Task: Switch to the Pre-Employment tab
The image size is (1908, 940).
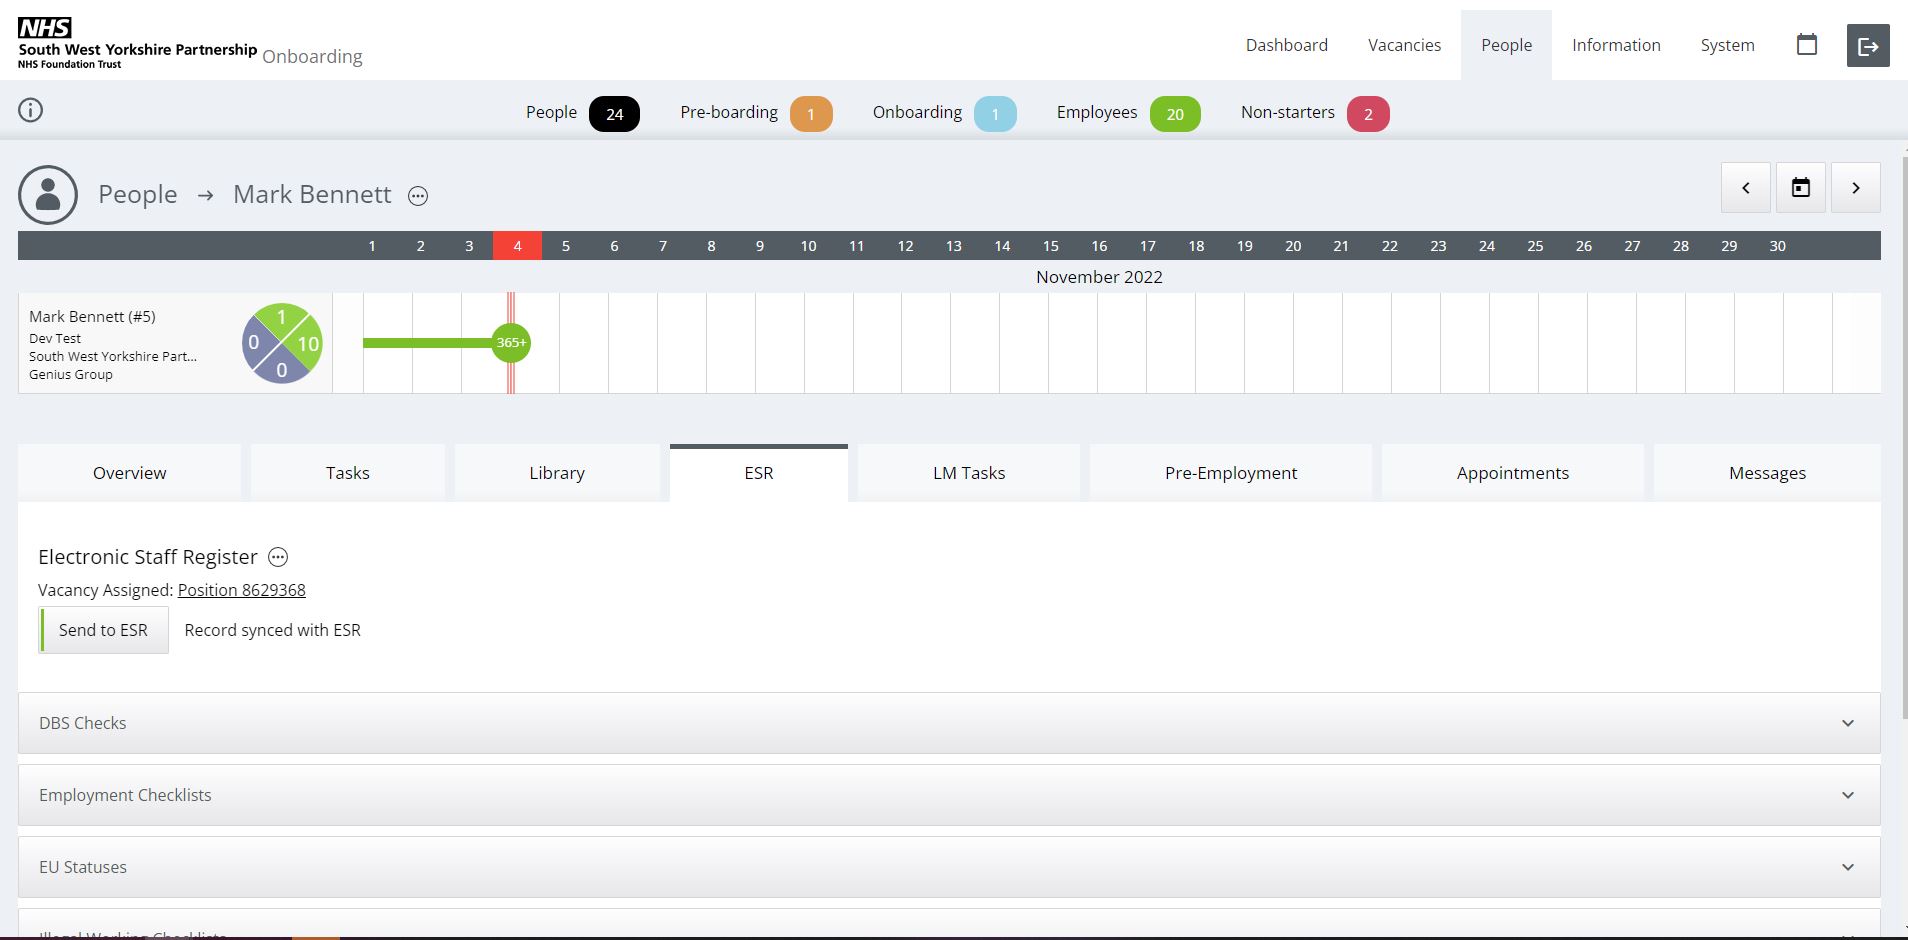Action: 1230,473
